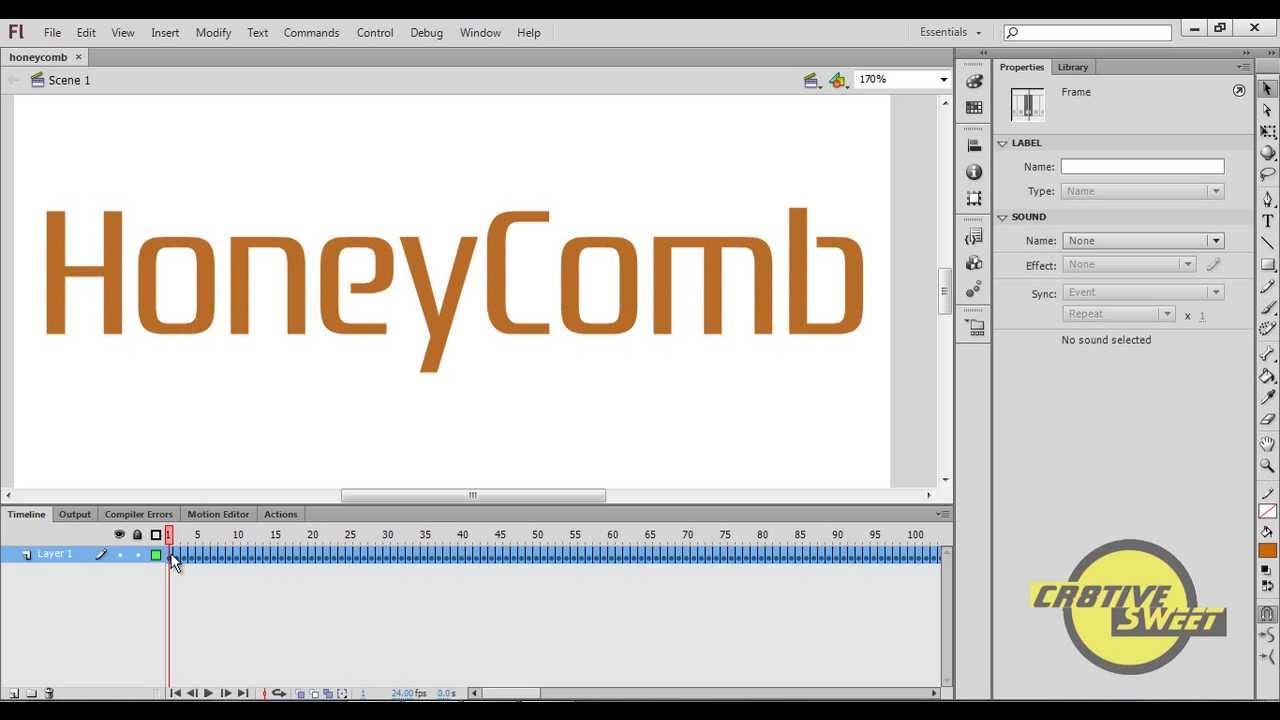Image resolution: width=1280 pixels, height=720 pixels.
Task: Toggle show/hide all layers eye icon
Action: [120, 535]
